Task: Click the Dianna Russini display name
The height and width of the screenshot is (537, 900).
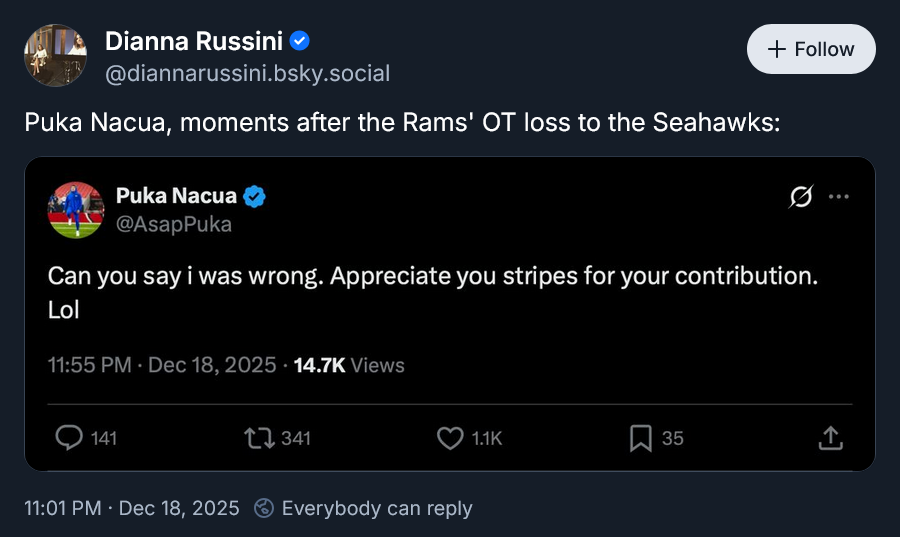Action: [x=194, y=41]
